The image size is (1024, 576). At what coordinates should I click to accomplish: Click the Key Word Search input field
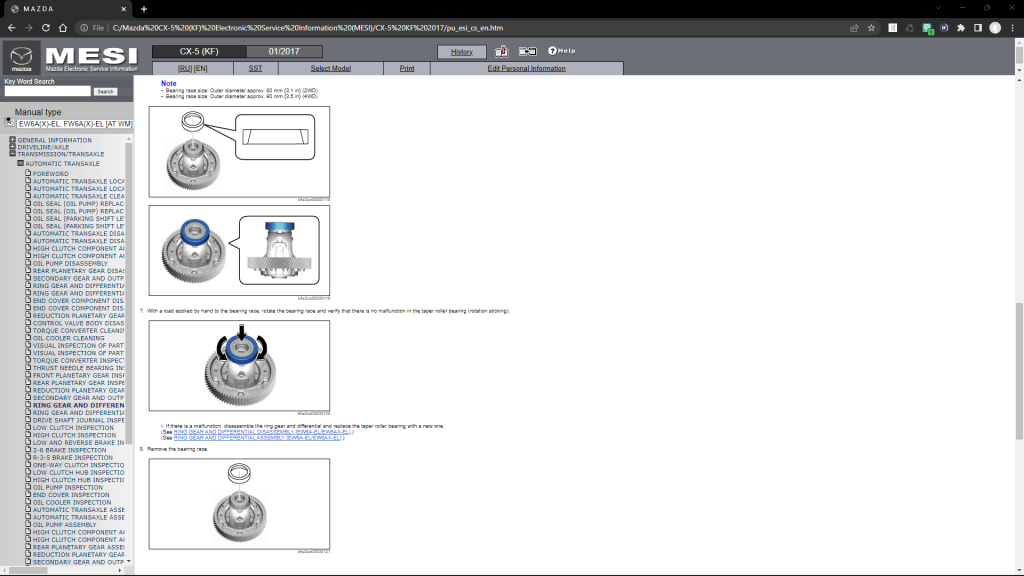(46, 91)
